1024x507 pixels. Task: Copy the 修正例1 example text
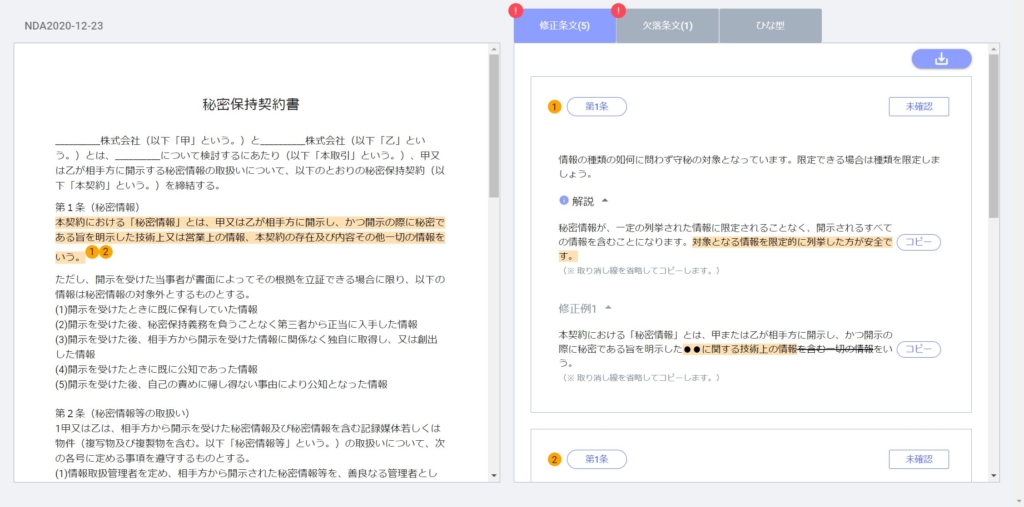coord(918,350)
